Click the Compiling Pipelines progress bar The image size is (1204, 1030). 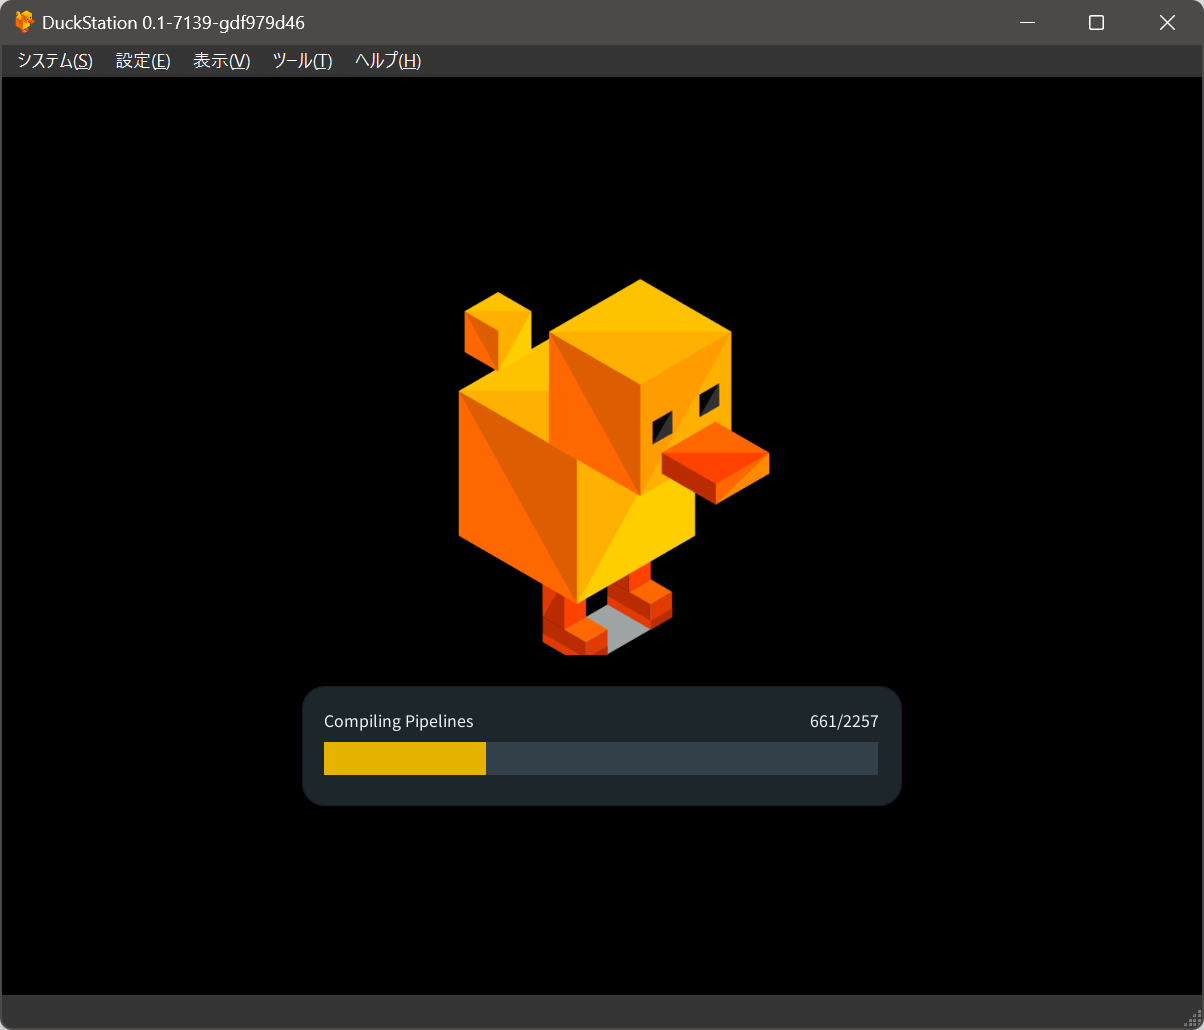[601, 758]
